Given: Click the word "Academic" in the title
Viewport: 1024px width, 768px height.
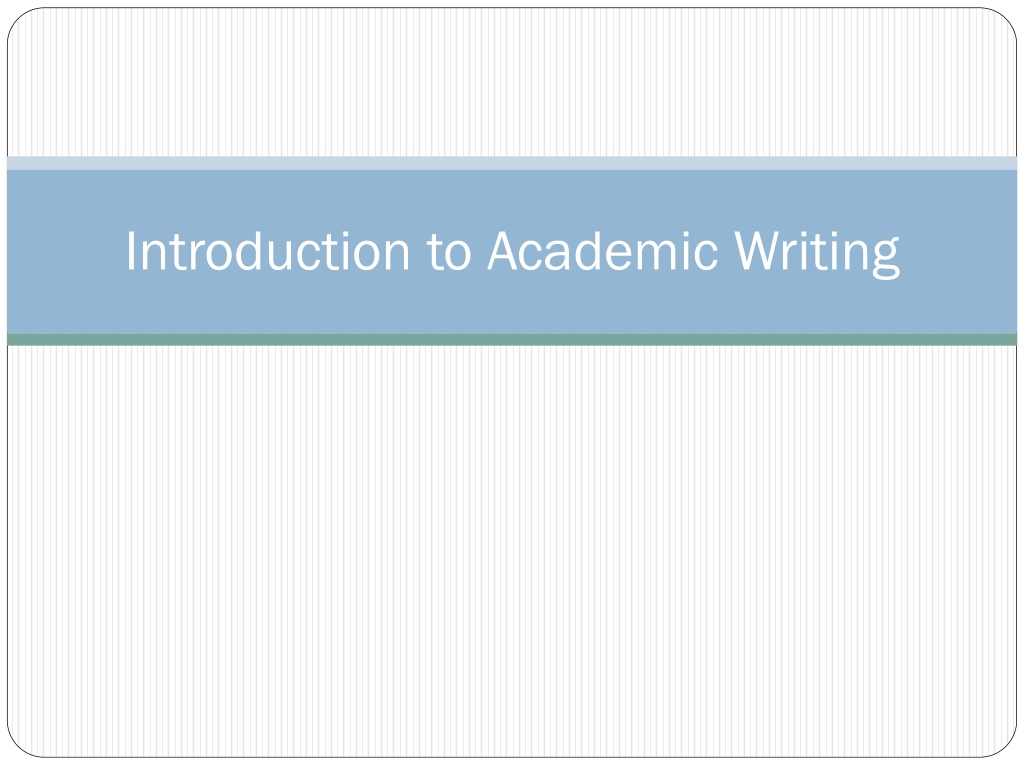Looking at the screenshot, I should tap(603, 251).
